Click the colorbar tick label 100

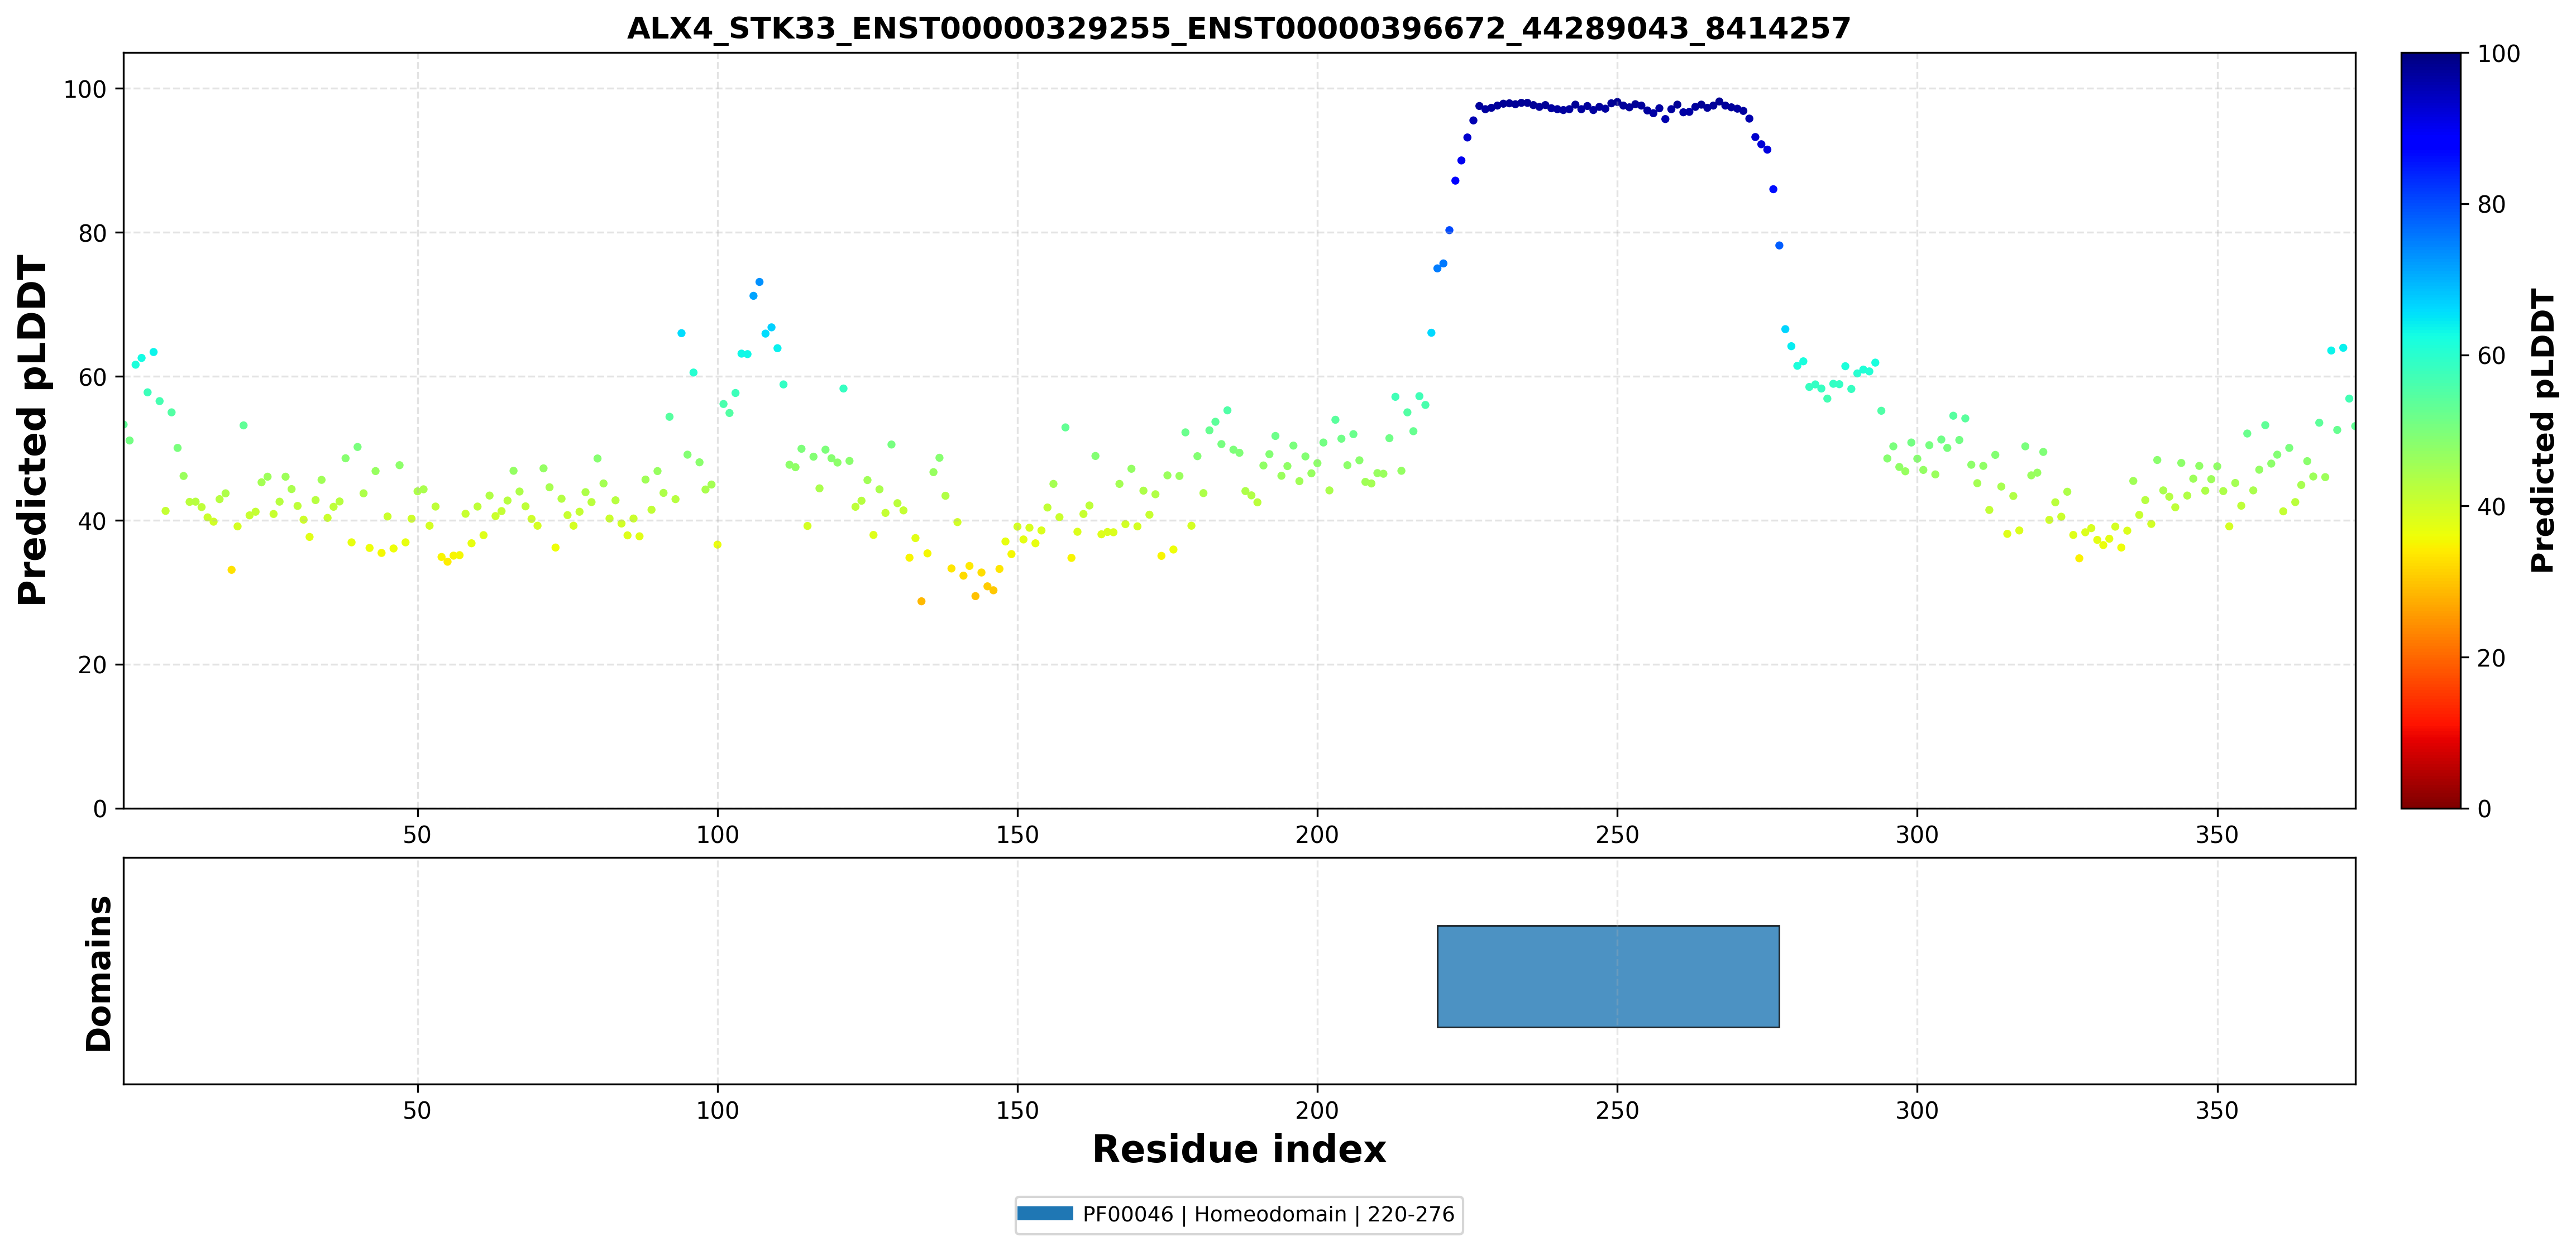[2498, 54]
